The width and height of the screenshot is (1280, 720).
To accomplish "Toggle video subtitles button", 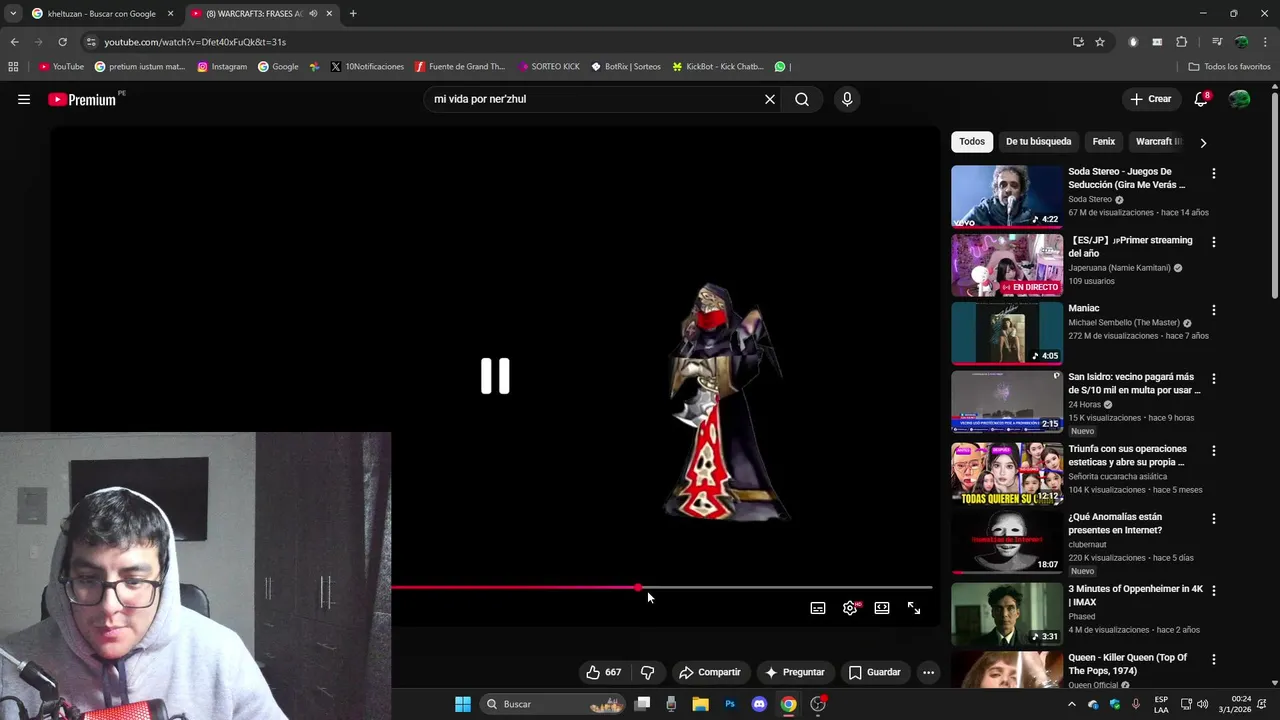I will (x=818, y=608).
